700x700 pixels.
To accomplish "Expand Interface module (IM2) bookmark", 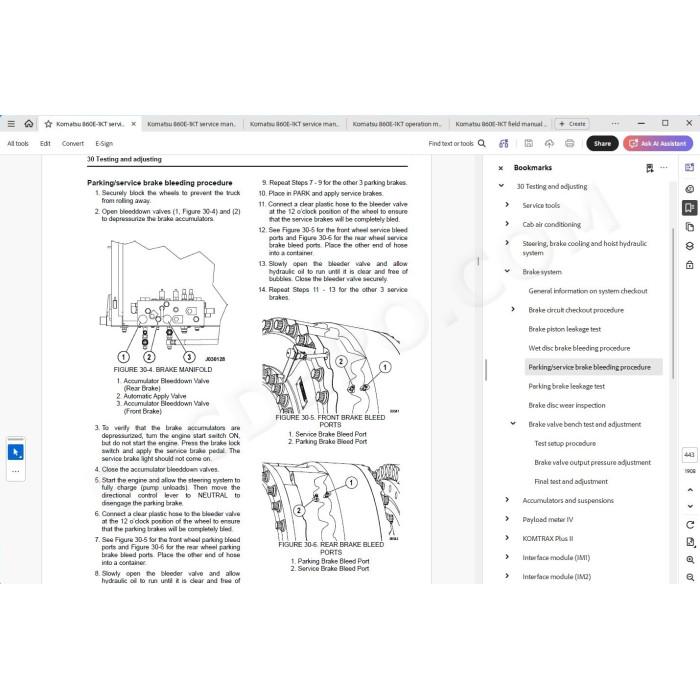I will point(507,576).
